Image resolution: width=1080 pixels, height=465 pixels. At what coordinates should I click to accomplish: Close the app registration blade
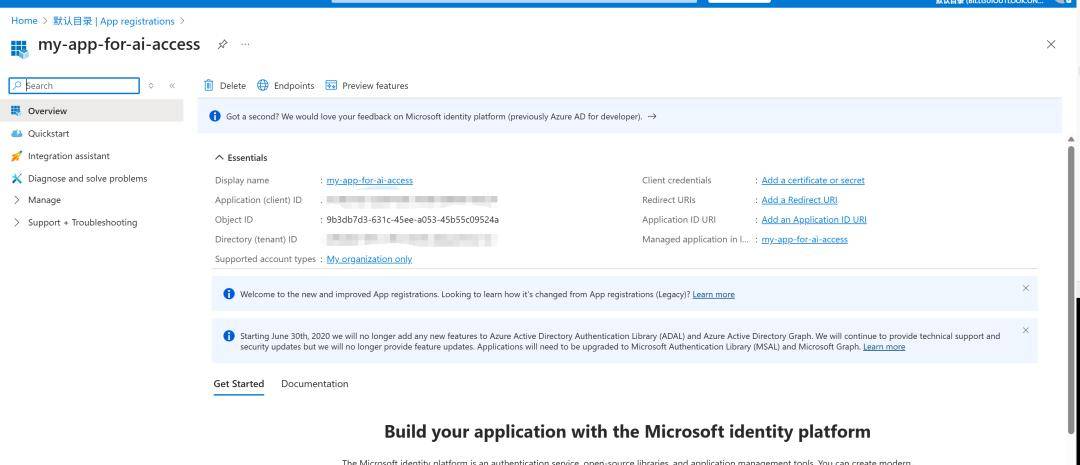click(1051, 44)
